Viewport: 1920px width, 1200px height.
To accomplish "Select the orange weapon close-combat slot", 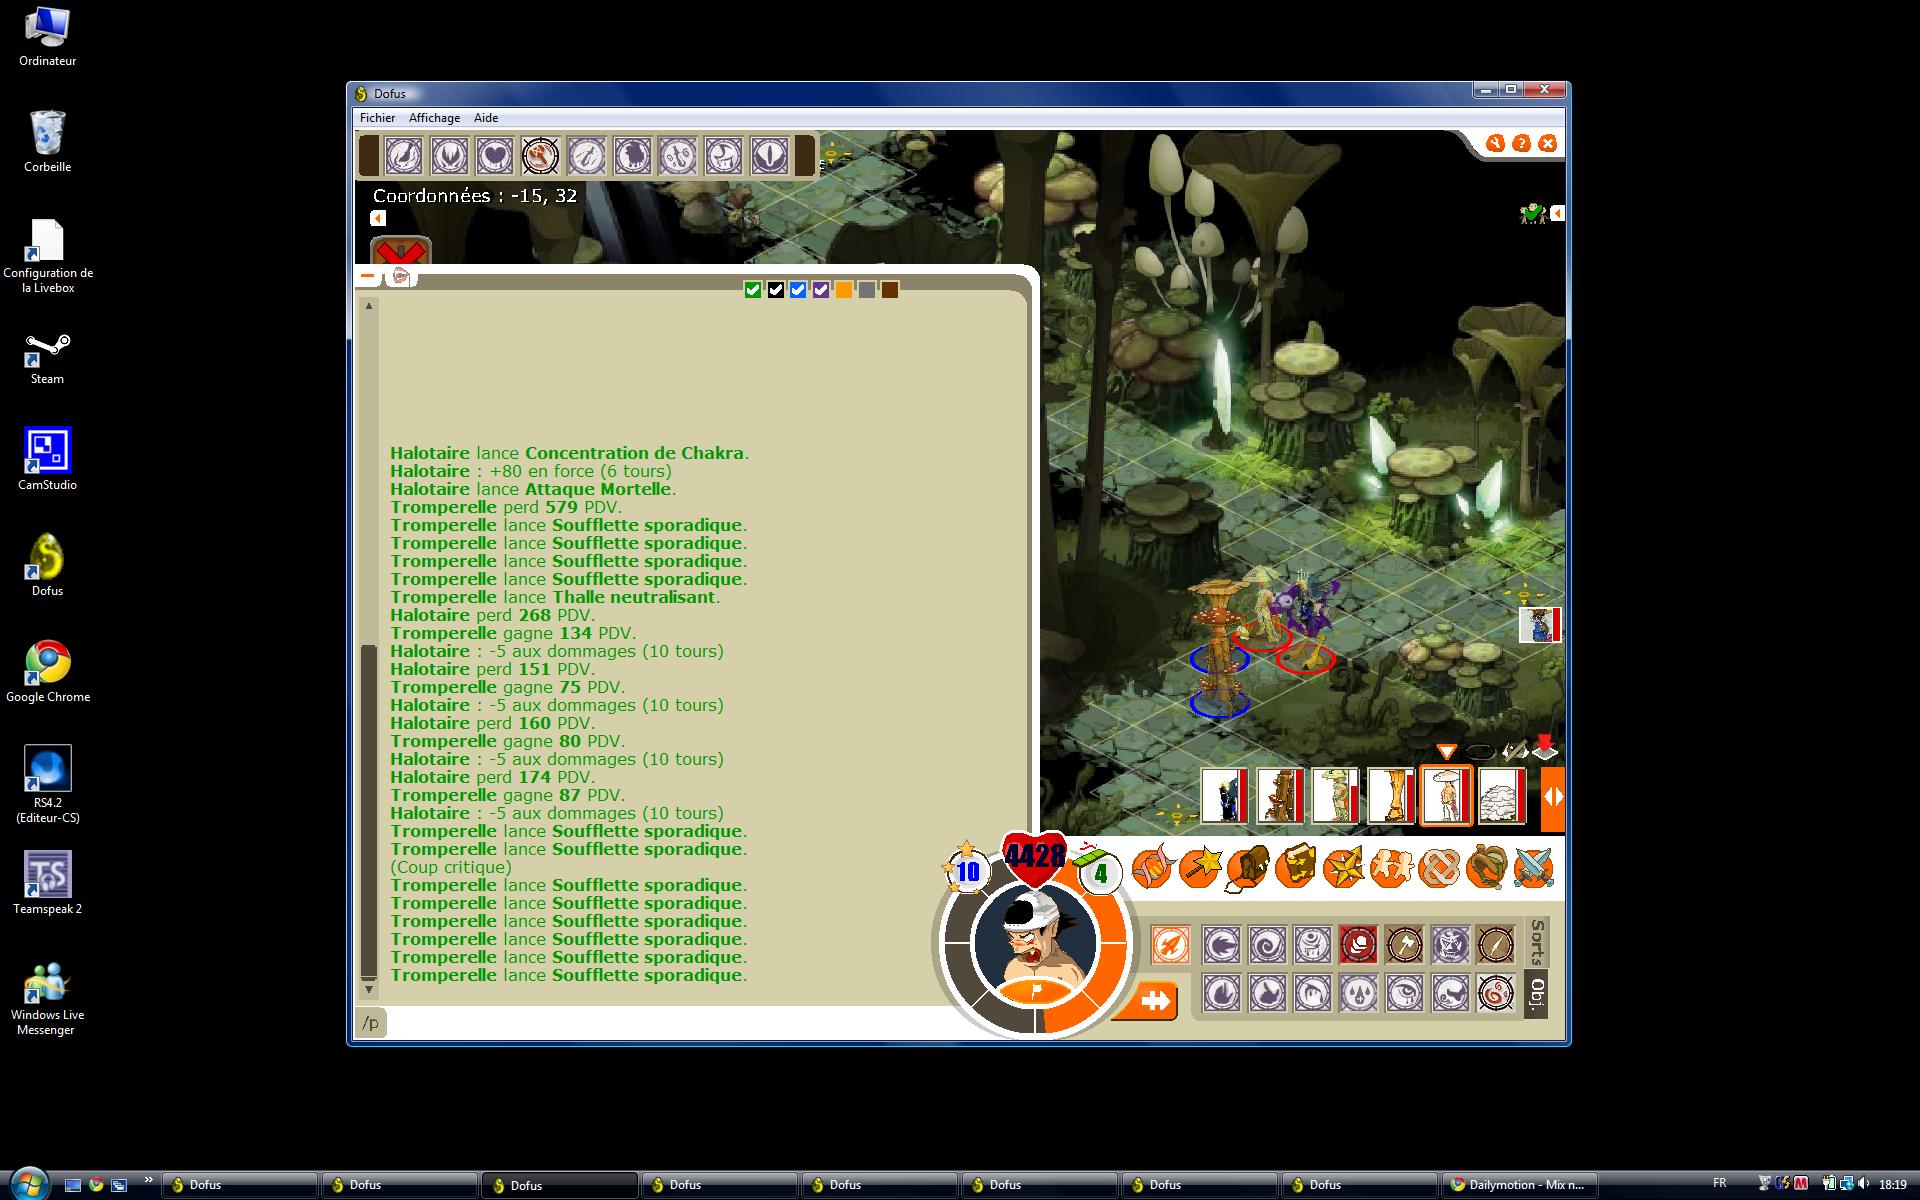I will click(1170, 944).
